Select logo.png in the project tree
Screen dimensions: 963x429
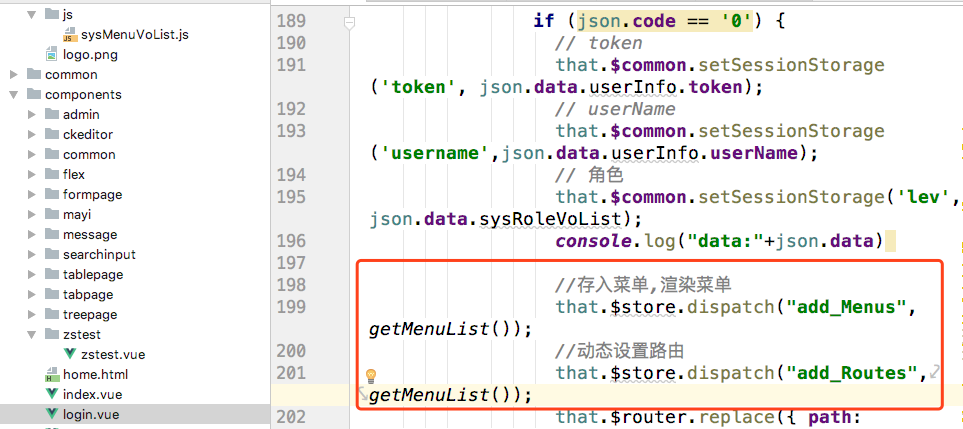[90, 55]
